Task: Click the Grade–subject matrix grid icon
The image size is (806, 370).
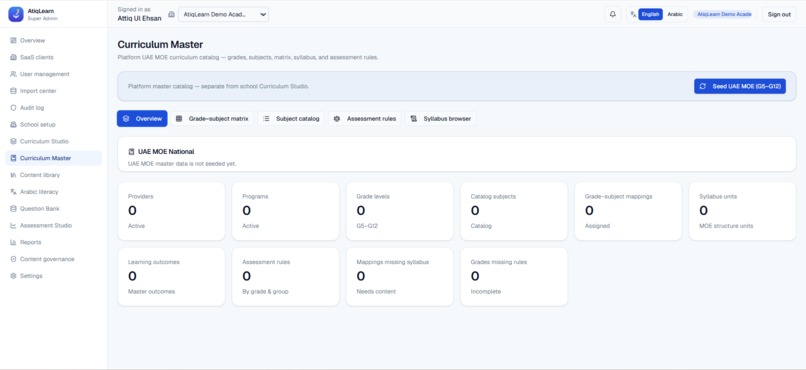Action: tap(179, 119)
